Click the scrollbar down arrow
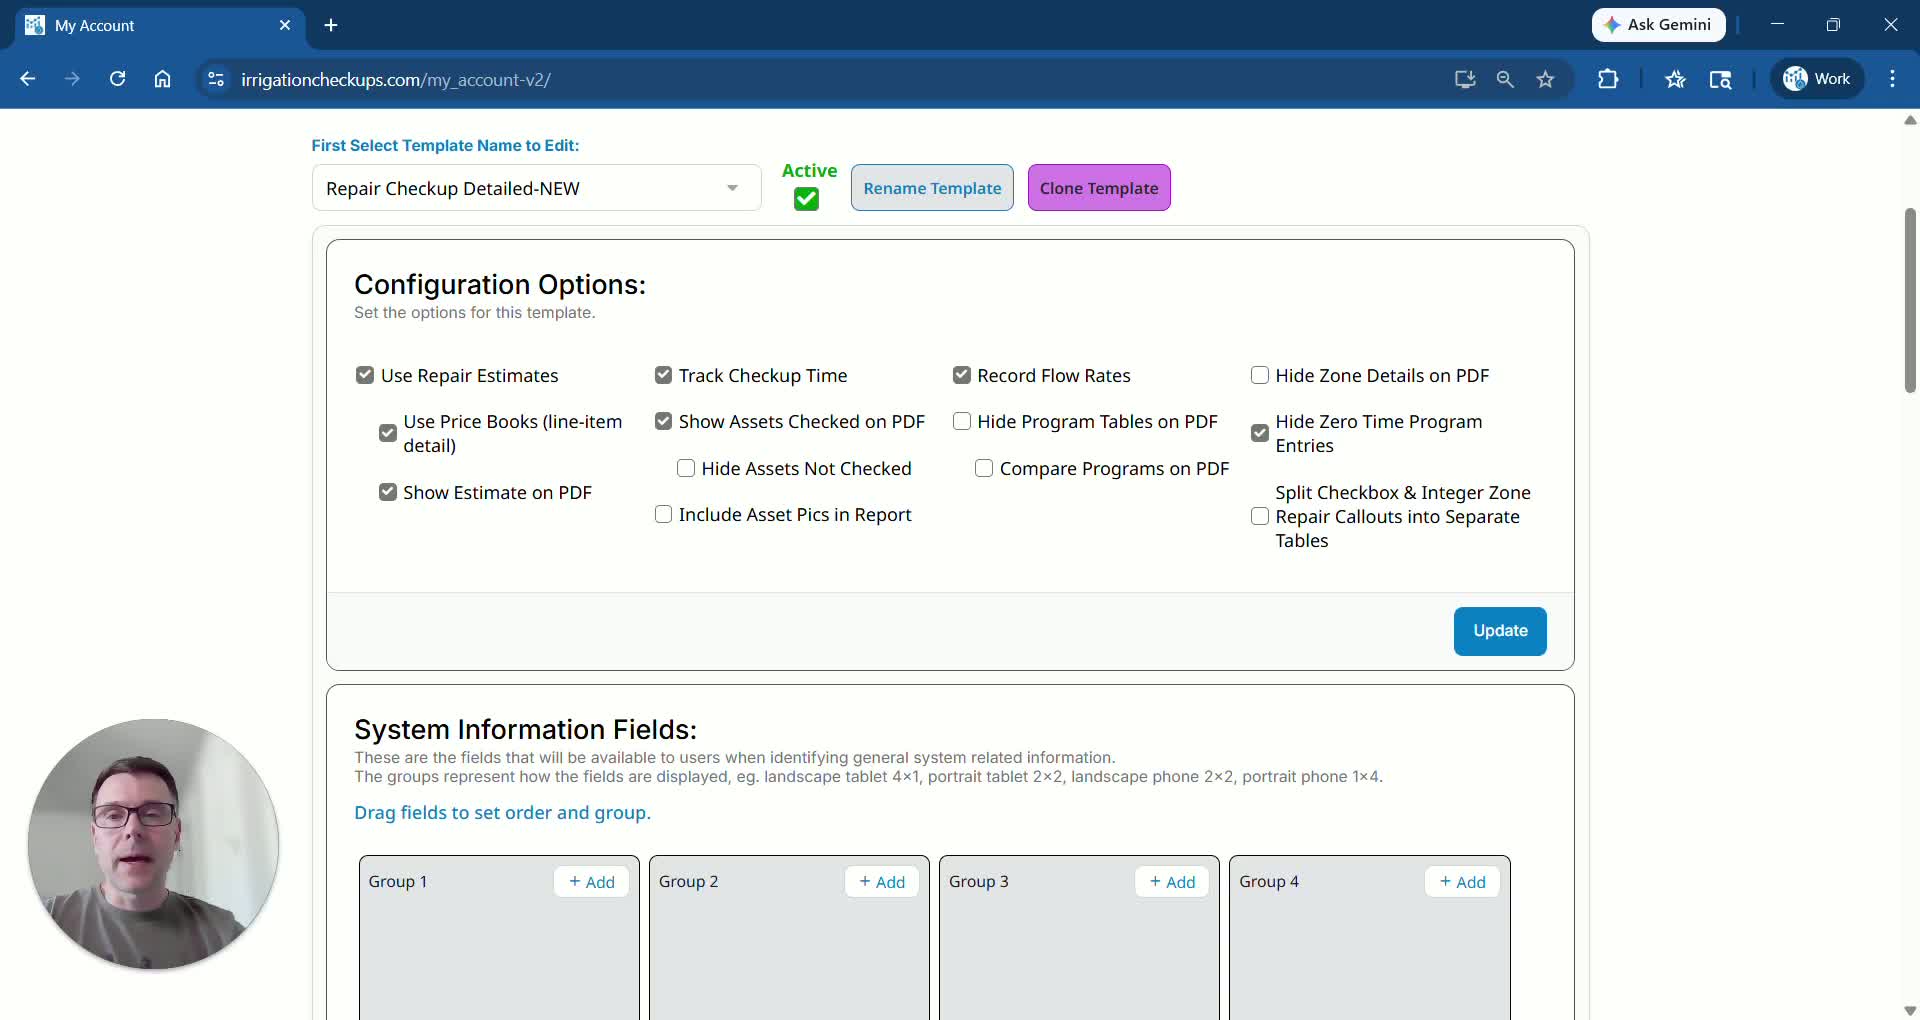Viewport: 1920px width, 1020px height. click(x=1910, y=1010)
